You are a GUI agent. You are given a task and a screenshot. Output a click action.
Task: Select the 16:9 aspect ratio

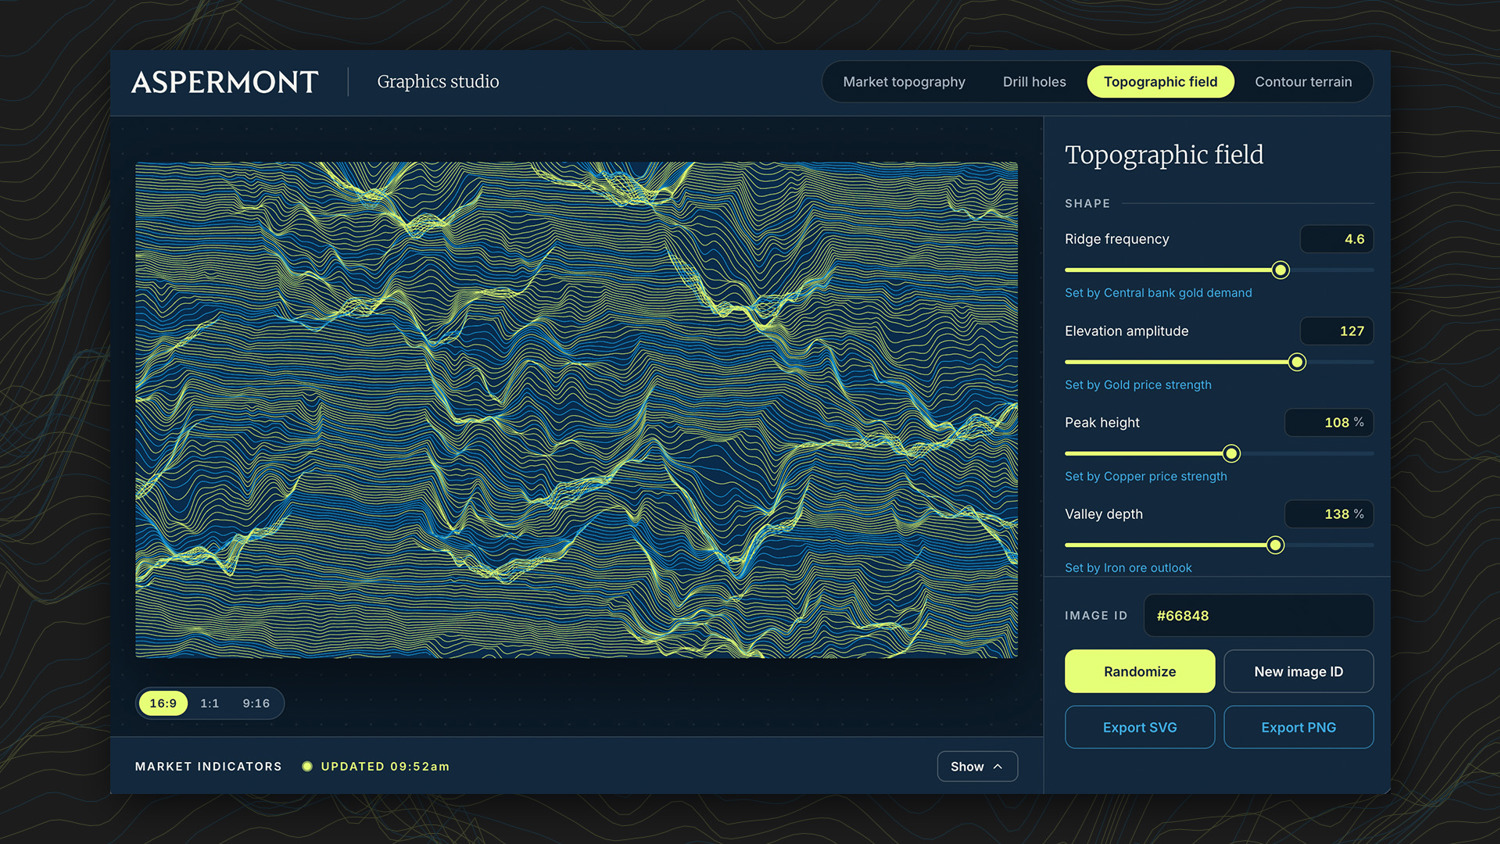click(x=163, y=703)
